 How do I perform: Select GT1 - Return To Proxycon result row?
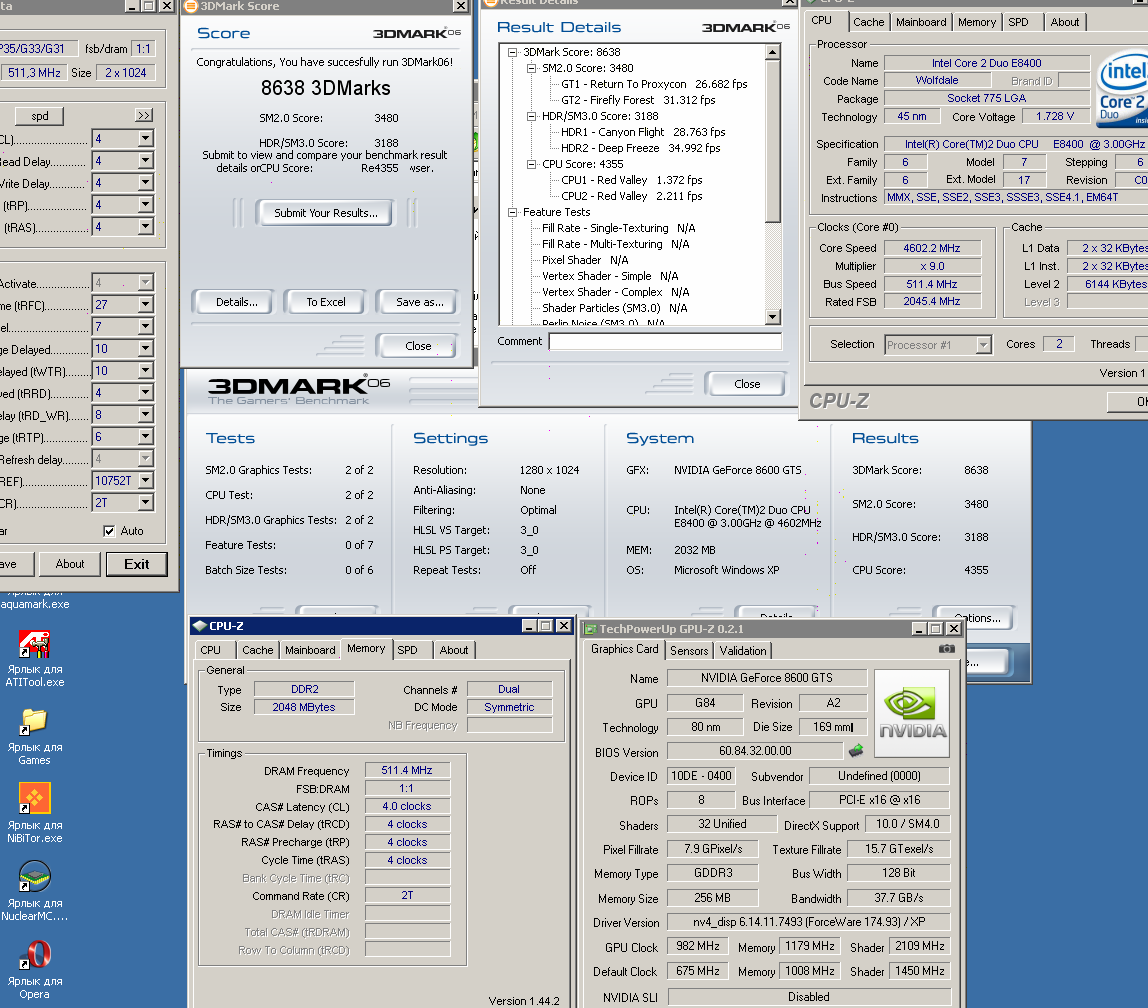pos(654,84)
